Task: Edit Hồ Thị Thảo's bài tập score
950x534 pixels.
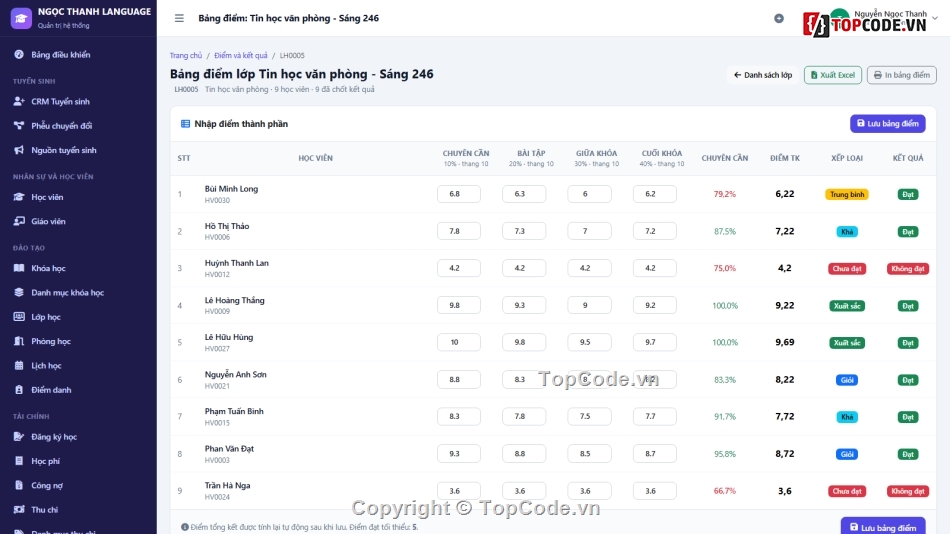Action: (524, 231)
